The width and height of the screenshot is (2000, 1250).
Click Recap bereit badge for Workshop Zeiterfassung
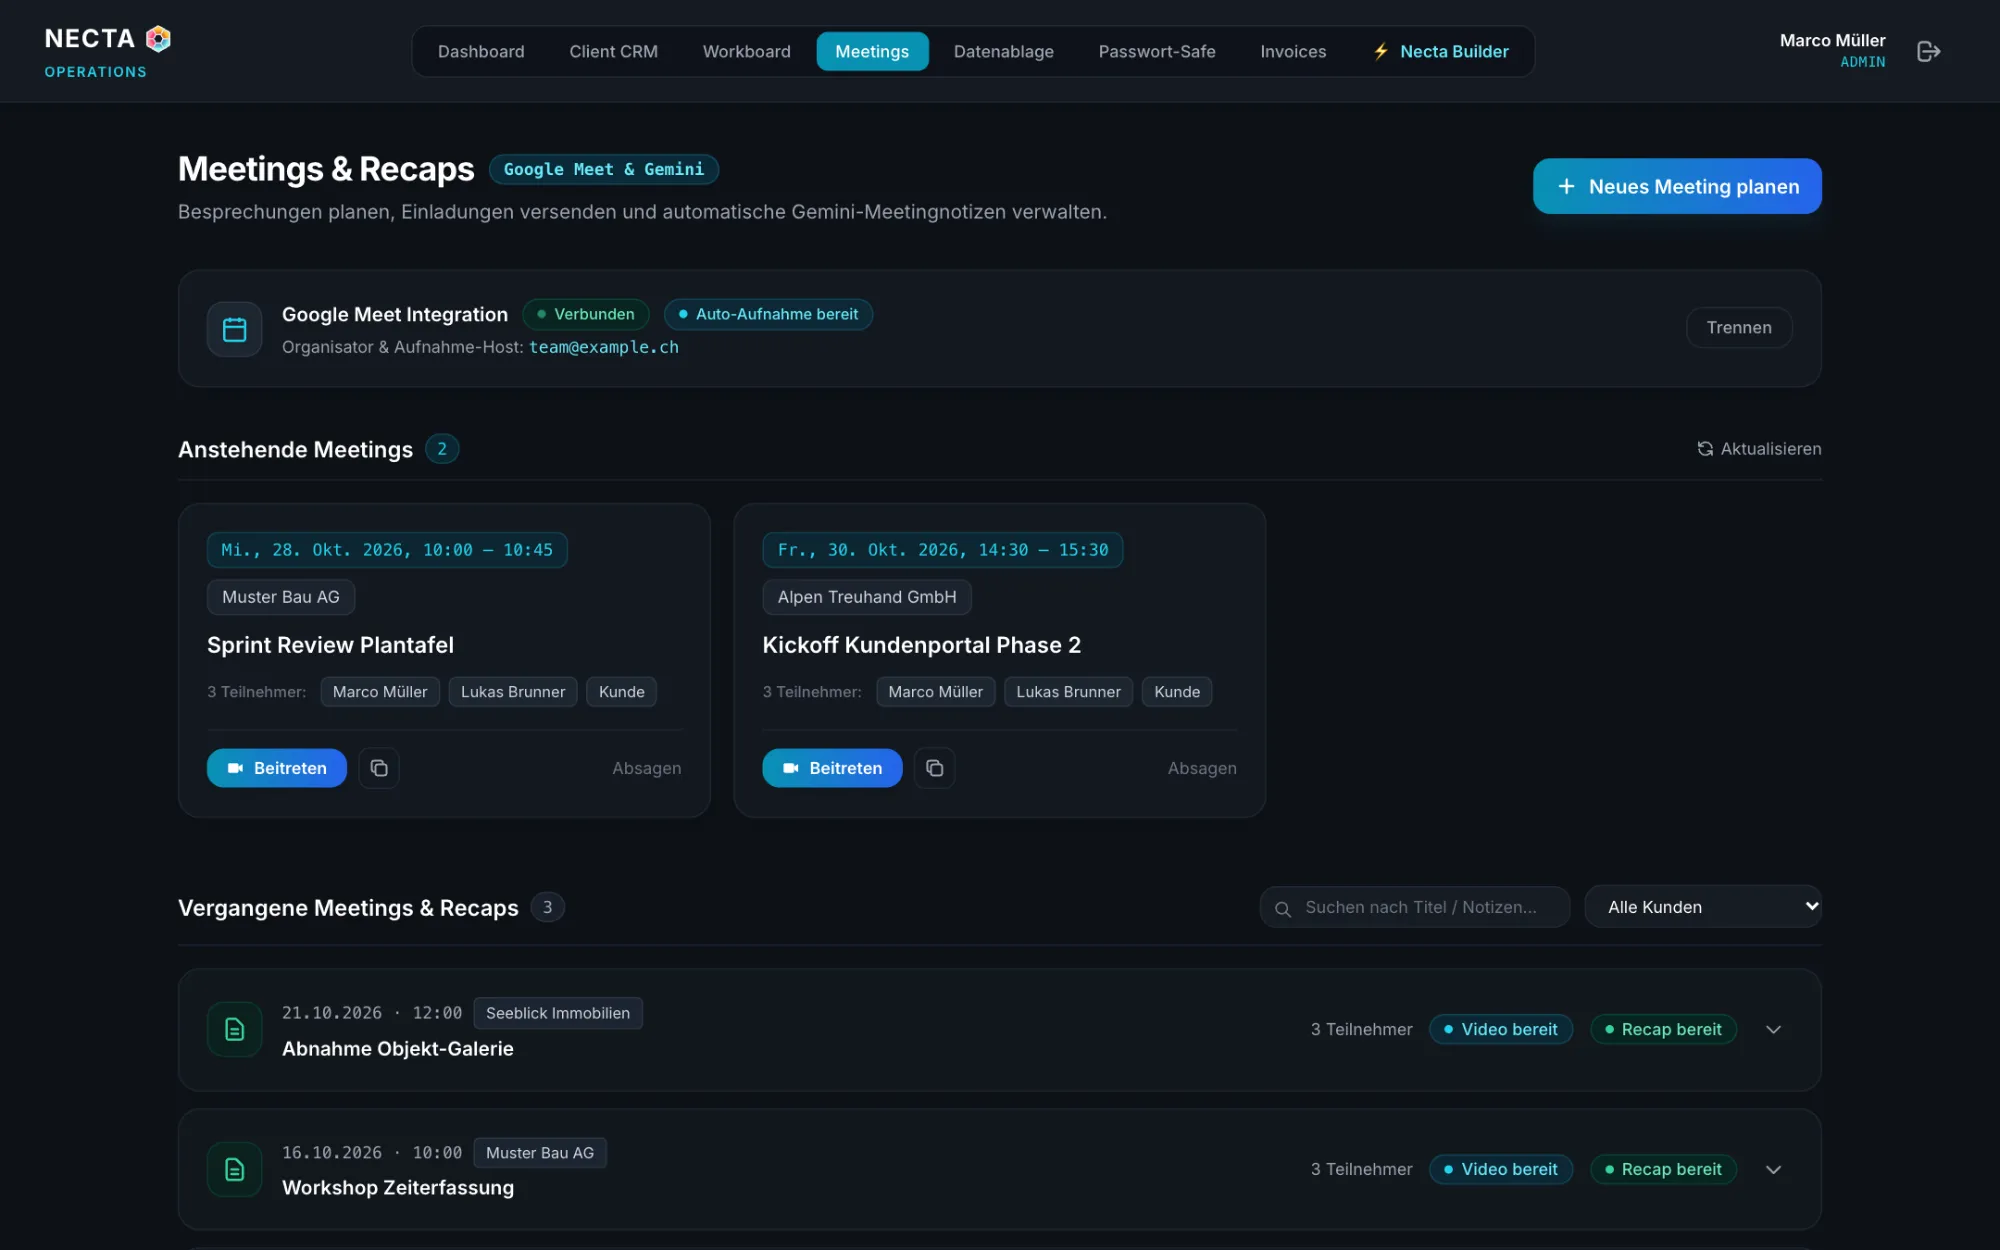(1662, 1169)
